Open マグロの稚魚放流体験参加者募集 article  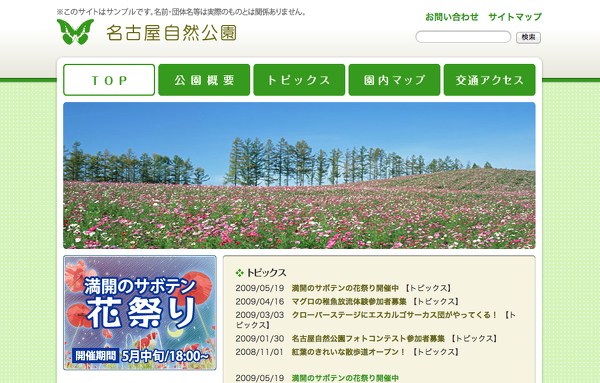pyautogui.click(x=349, y=302)
